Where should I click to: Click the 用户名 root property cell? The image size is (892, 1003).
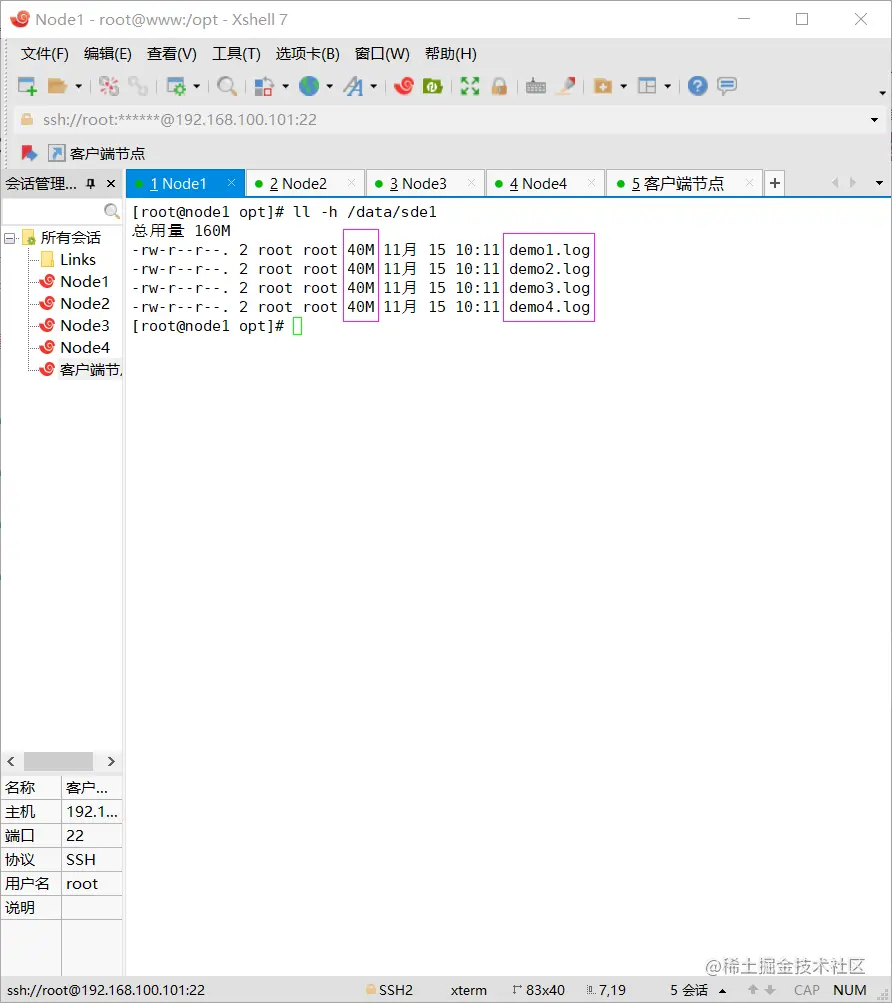coord(92,883)
